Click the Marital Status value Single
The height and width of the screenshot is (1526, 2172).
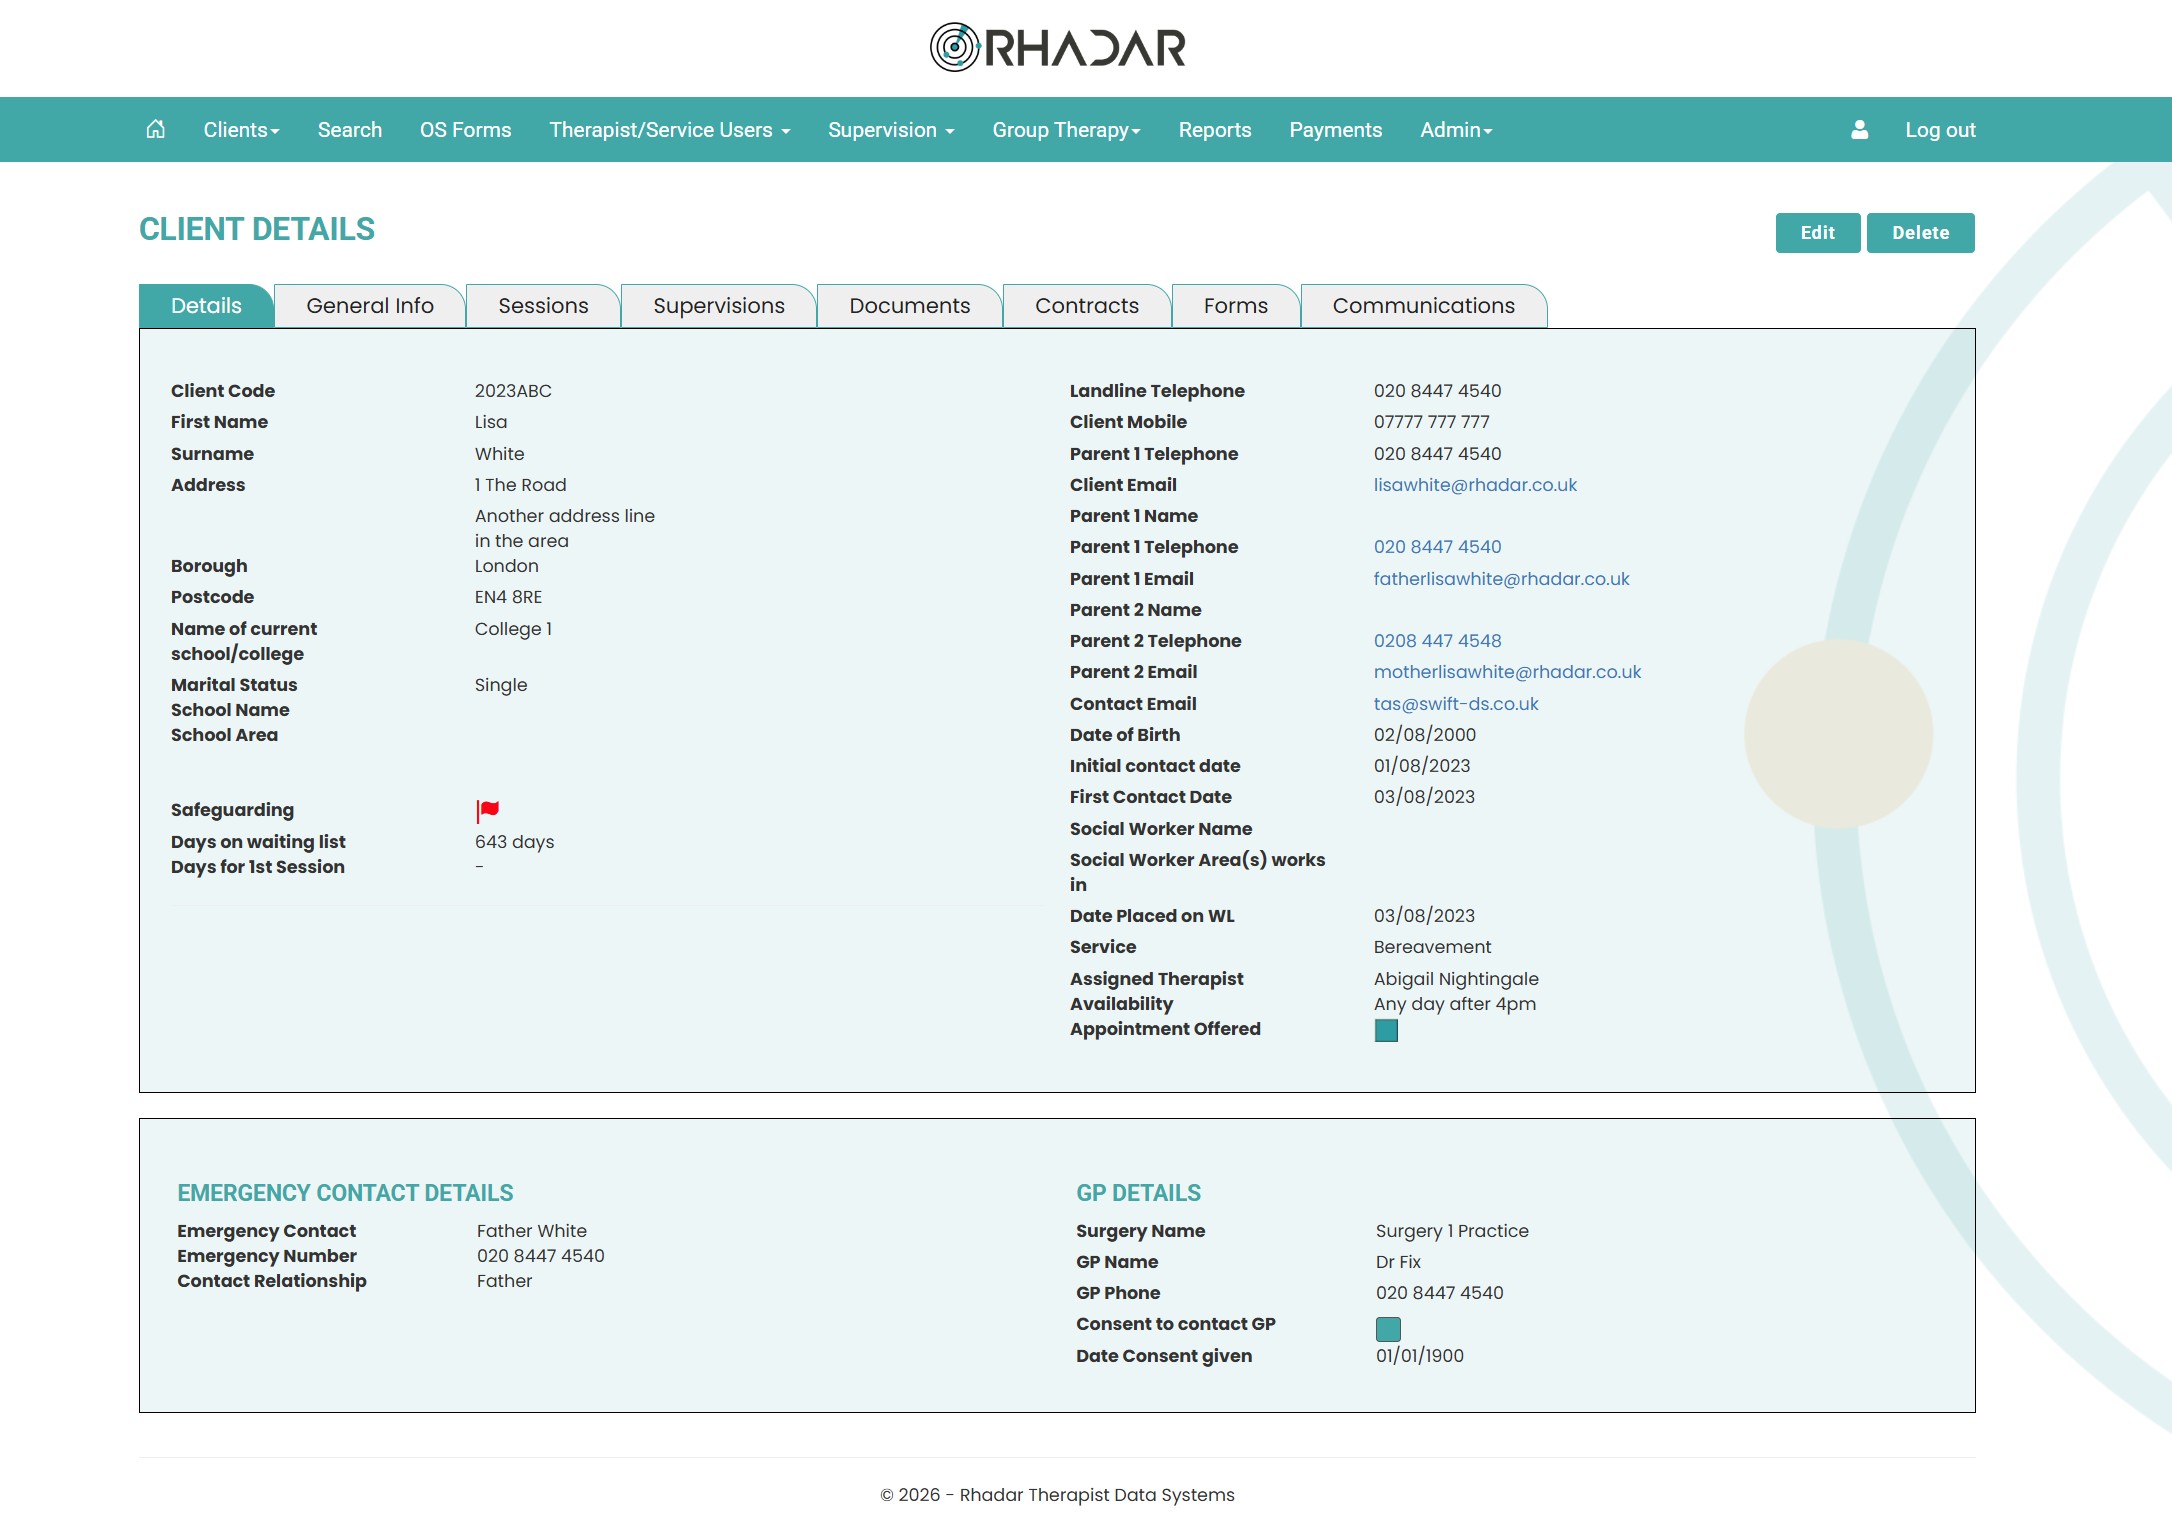pyautogui.click(x=501, y=685)
